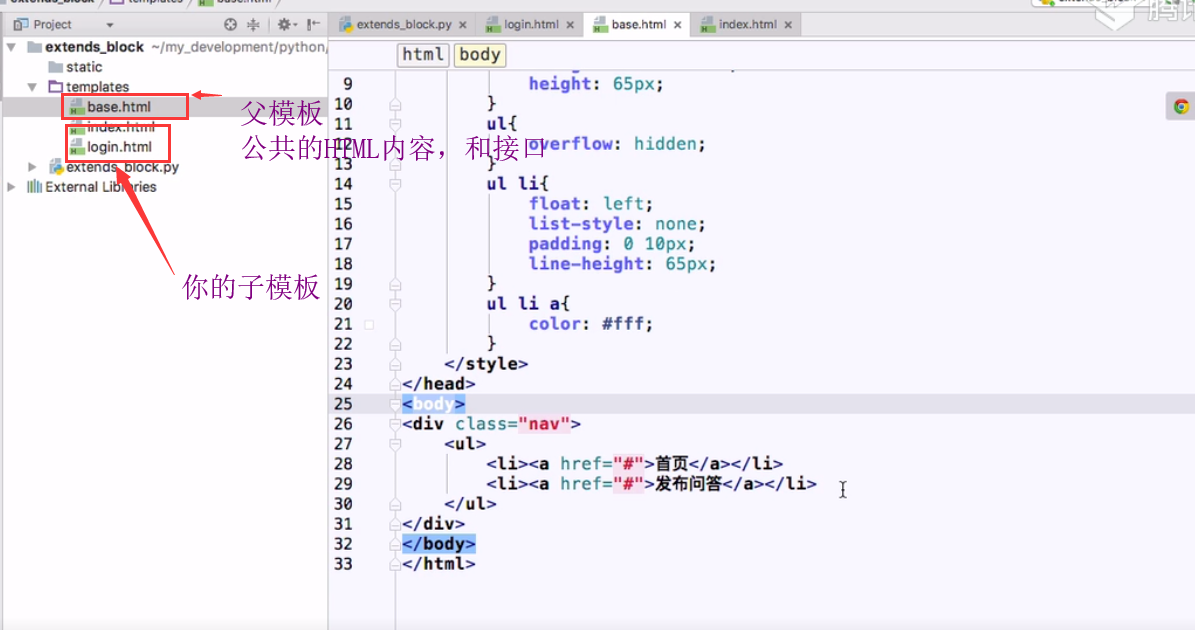1195x630 pixels.
Task: Expand the External Libraries node arrow
Action: pyautogui.click(x=11, y=187)
